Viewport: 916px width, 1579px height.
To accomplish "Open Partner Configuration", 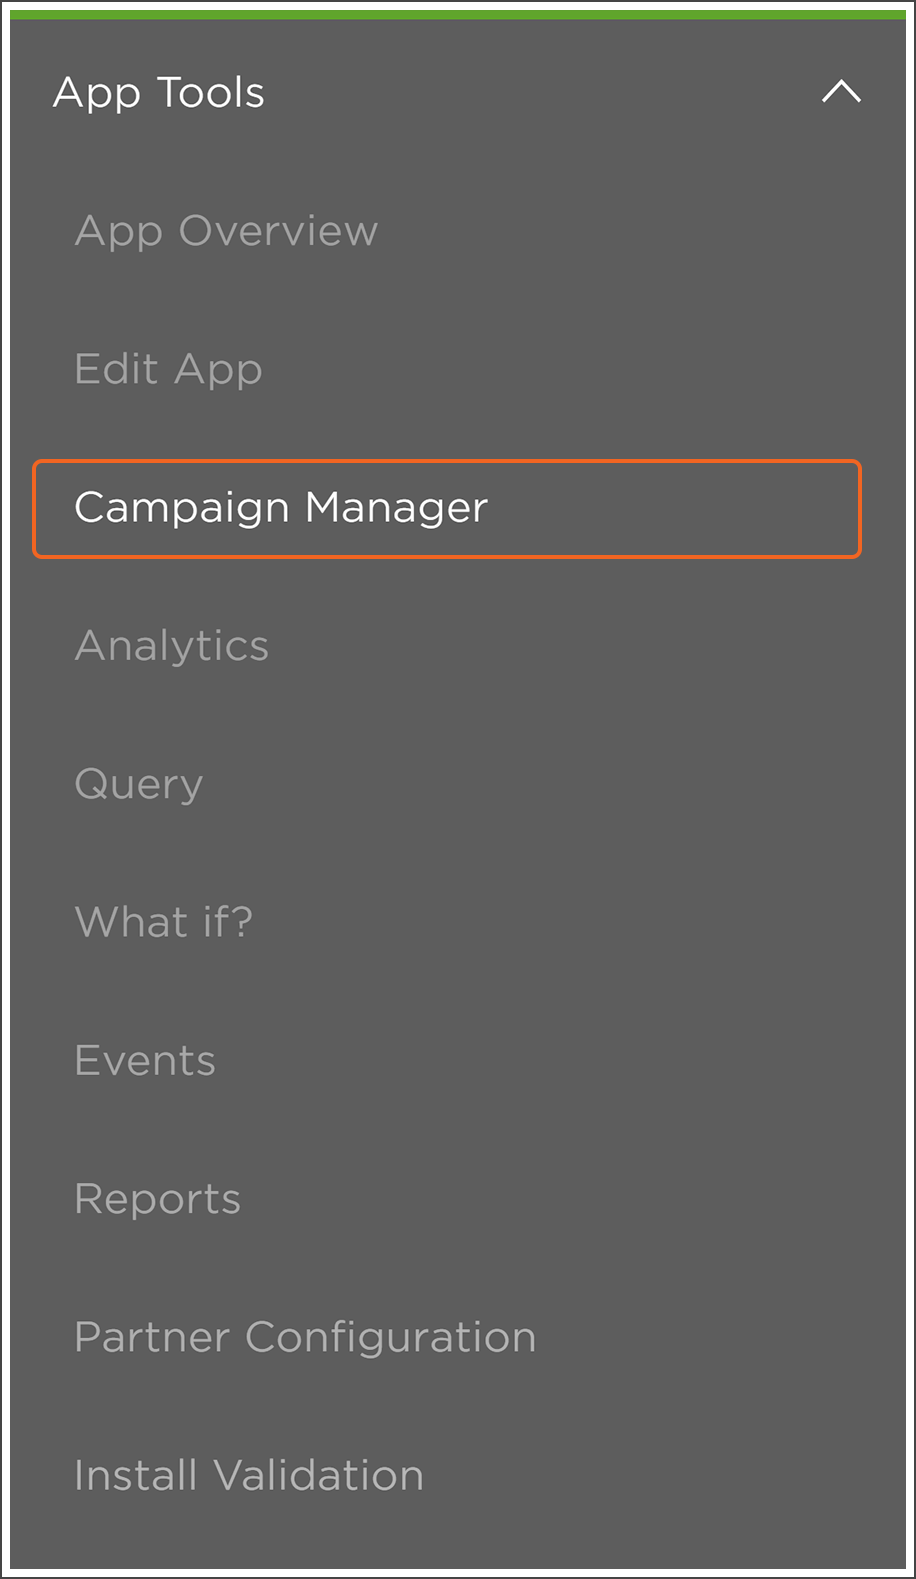I will pyautogui.click(x=305, y=1337).
